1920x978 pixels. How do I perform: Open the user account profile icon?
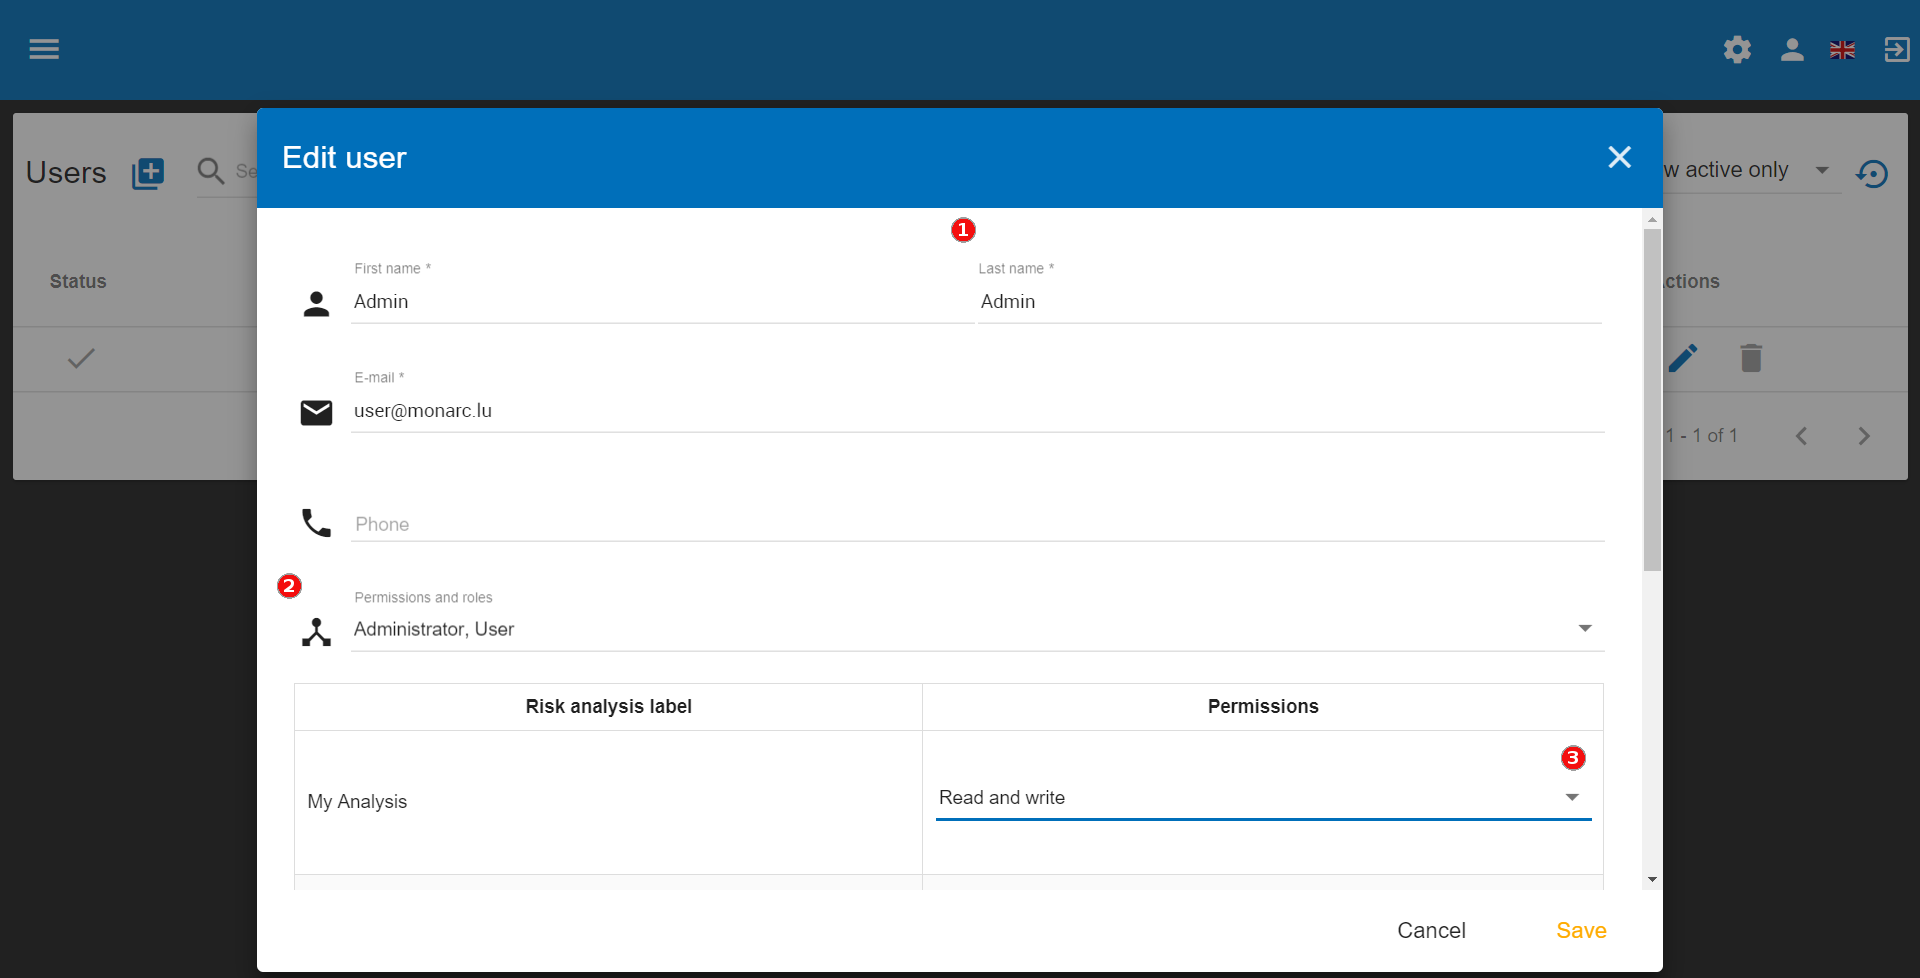(x=1792, y=50)
